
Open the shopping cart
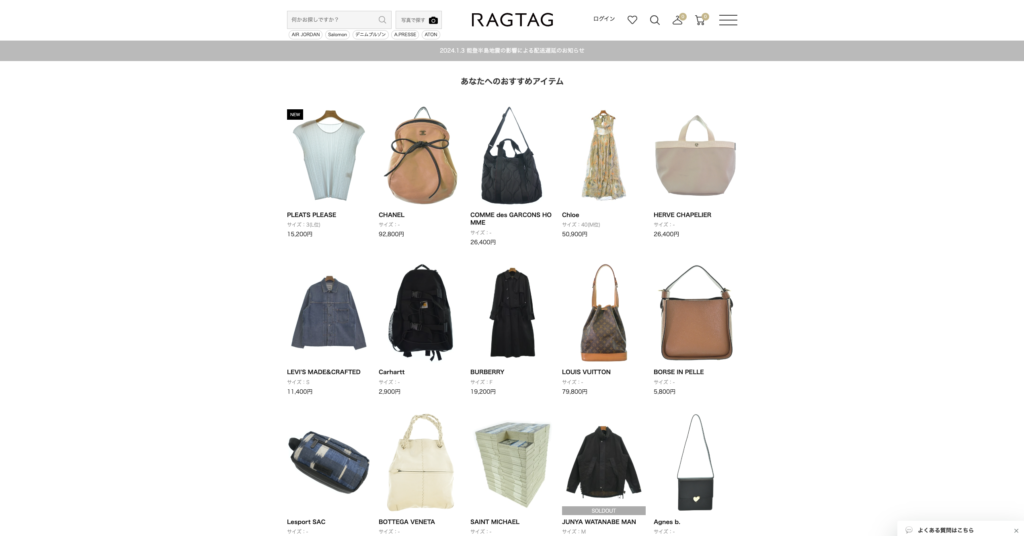[x=701, y=20]
